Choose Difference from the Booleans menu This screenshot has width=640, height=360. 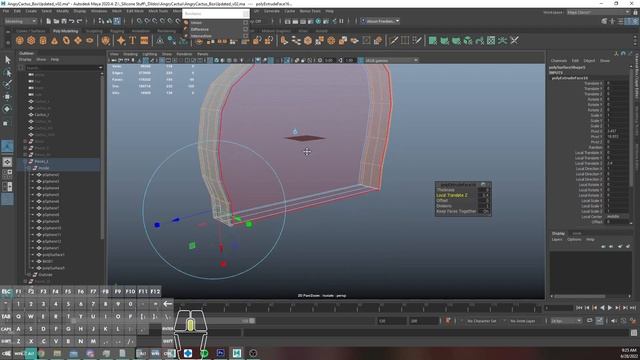(200, 29)
